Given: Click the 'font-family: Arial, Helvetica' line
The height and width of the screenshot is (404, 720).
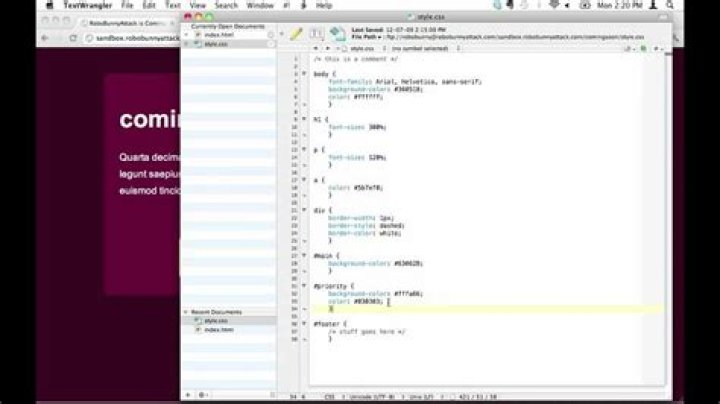Looking at the screenshot, I should coord(405,82).
